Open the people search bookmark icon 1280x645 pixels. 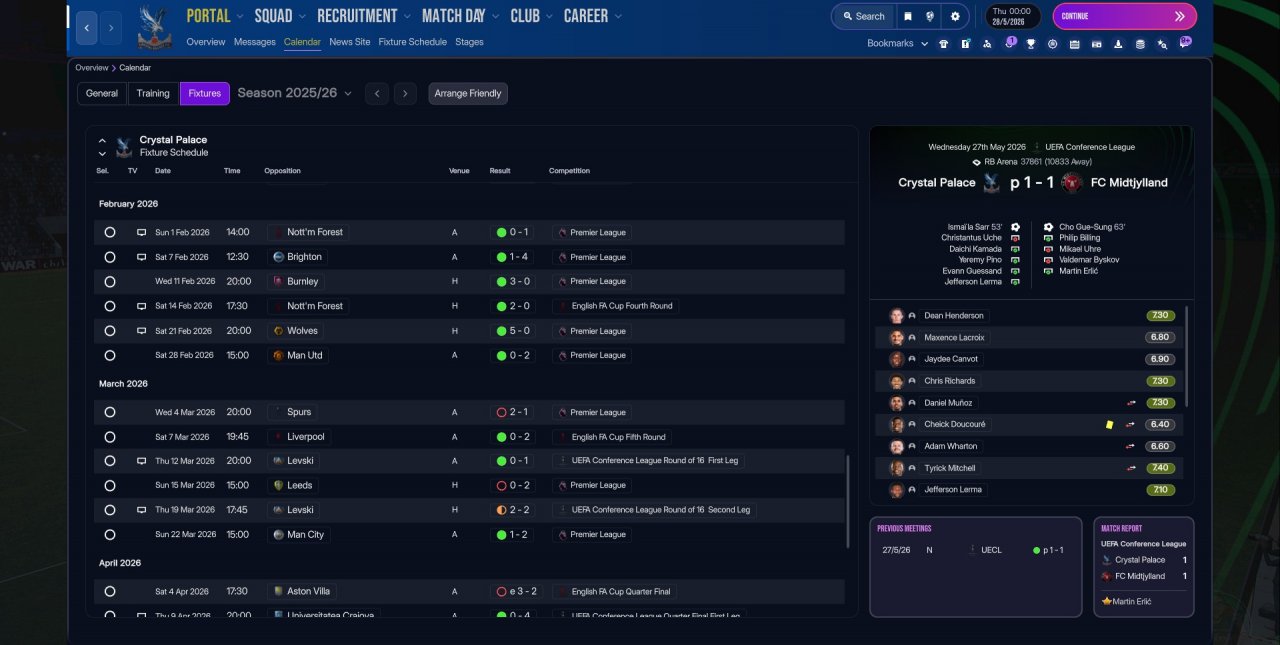click(987, 44)
